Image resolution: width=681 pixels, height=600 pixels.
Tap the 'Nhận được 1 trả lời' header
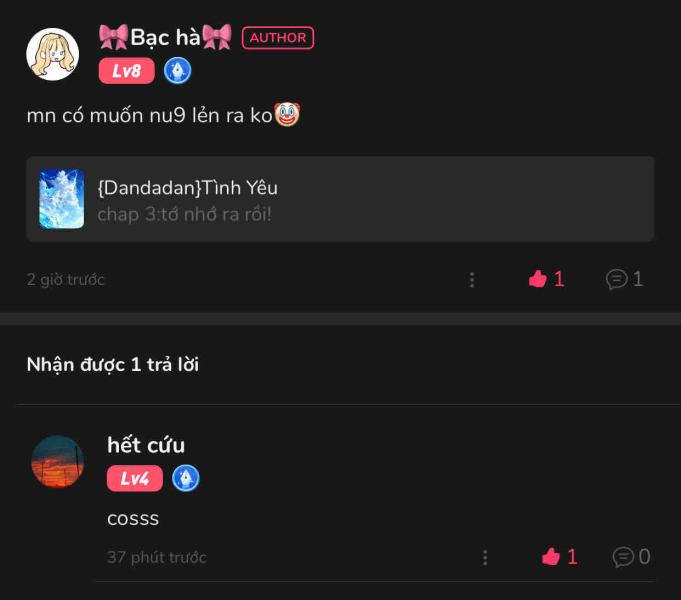112,365
